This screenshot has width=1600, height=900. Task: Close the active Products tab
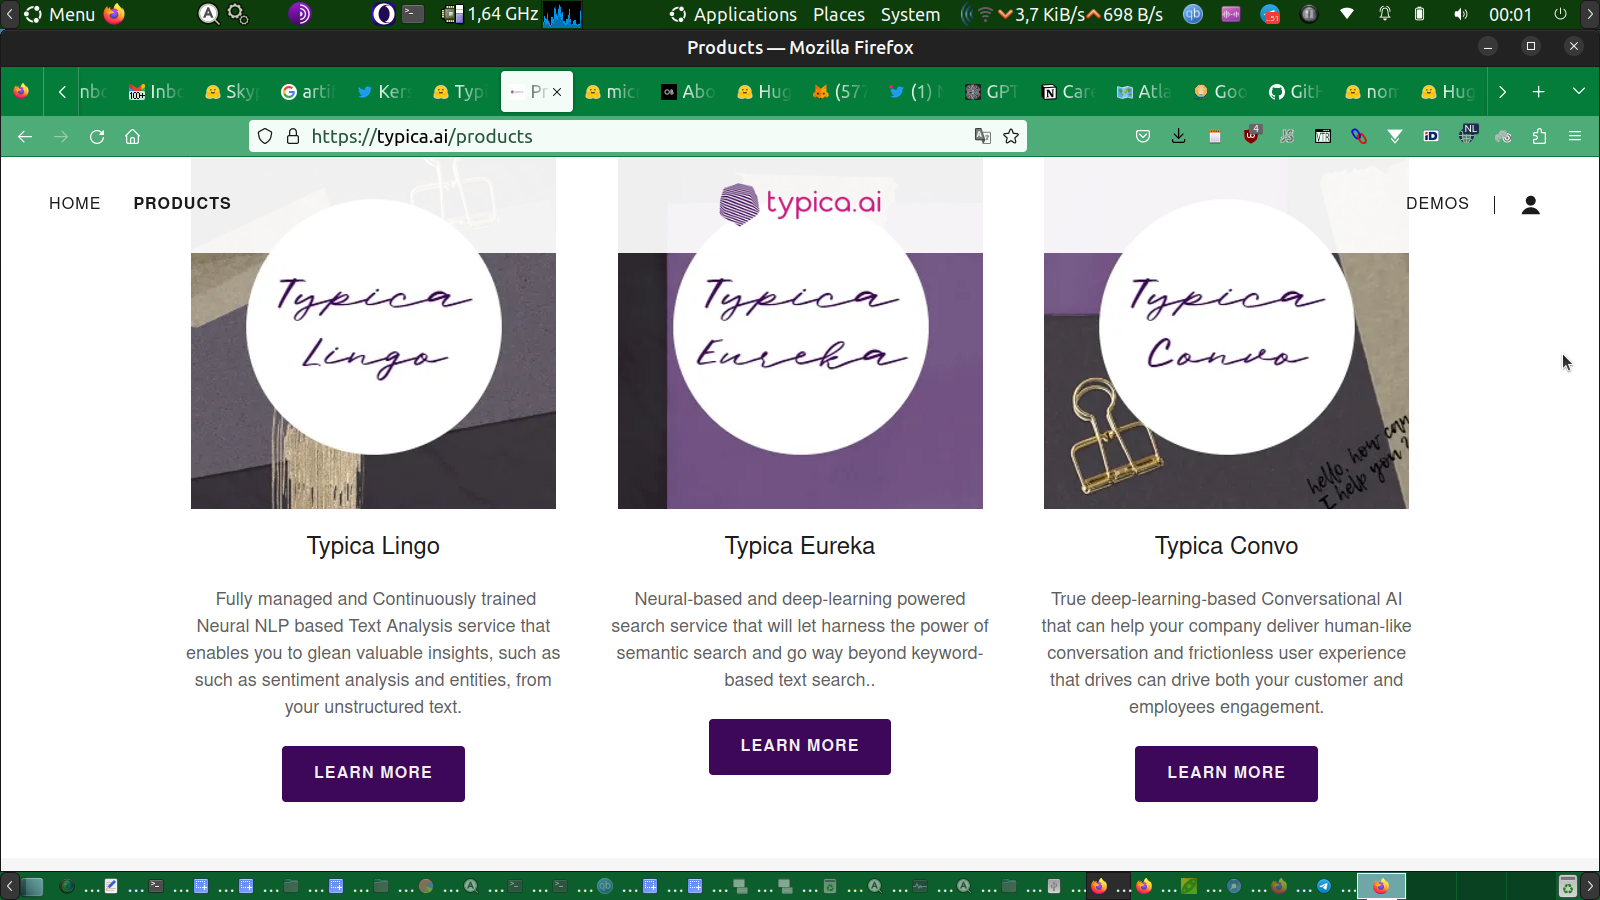[557, 92]
